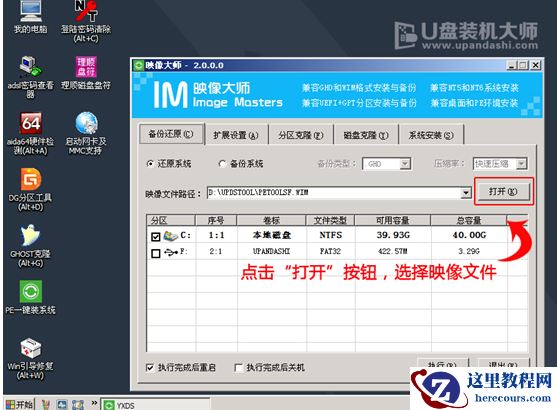
Task: Sort by the 文件类型 column header
Action: (x=330, y=220)
